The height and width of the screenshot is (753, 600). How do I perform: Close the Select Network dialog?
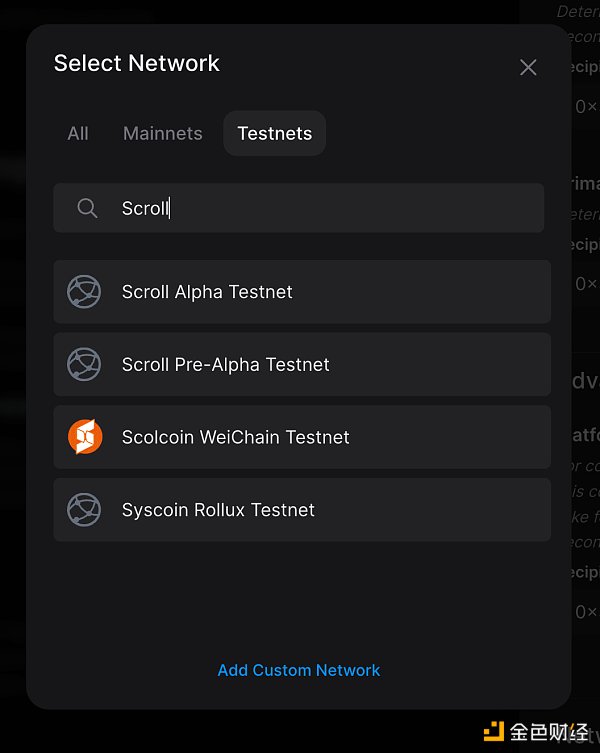click(528, 67)
